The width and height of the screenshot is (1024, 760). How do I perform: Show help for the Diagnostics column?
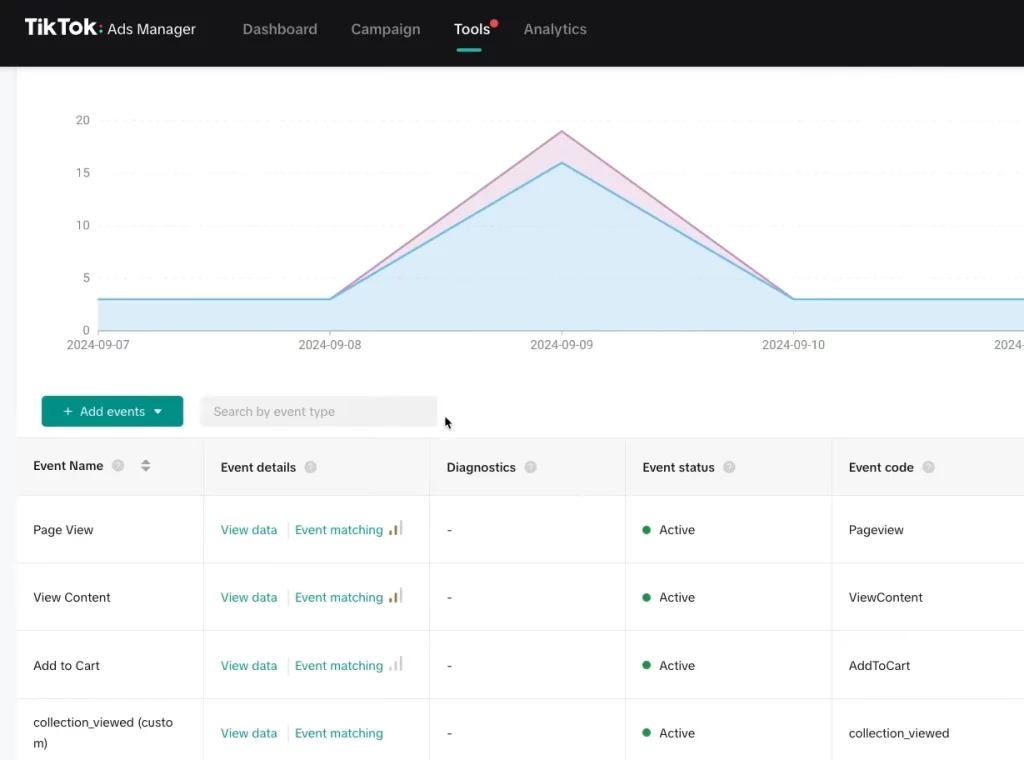[x=530, y=467]
